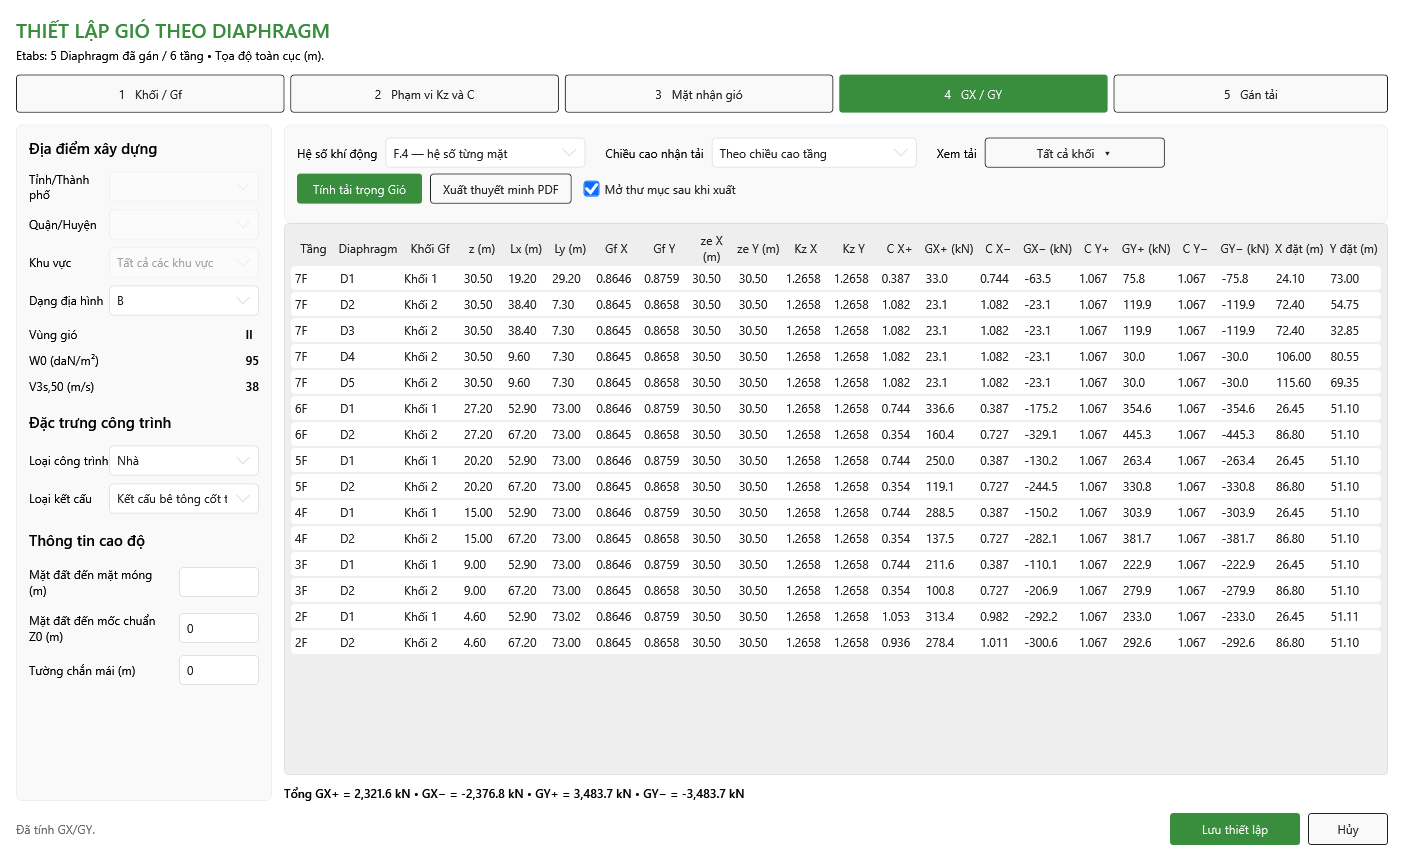Click the Mặt đất đến mặt móng field
This screenshot has height=861, width=1404.
[219, 582]
